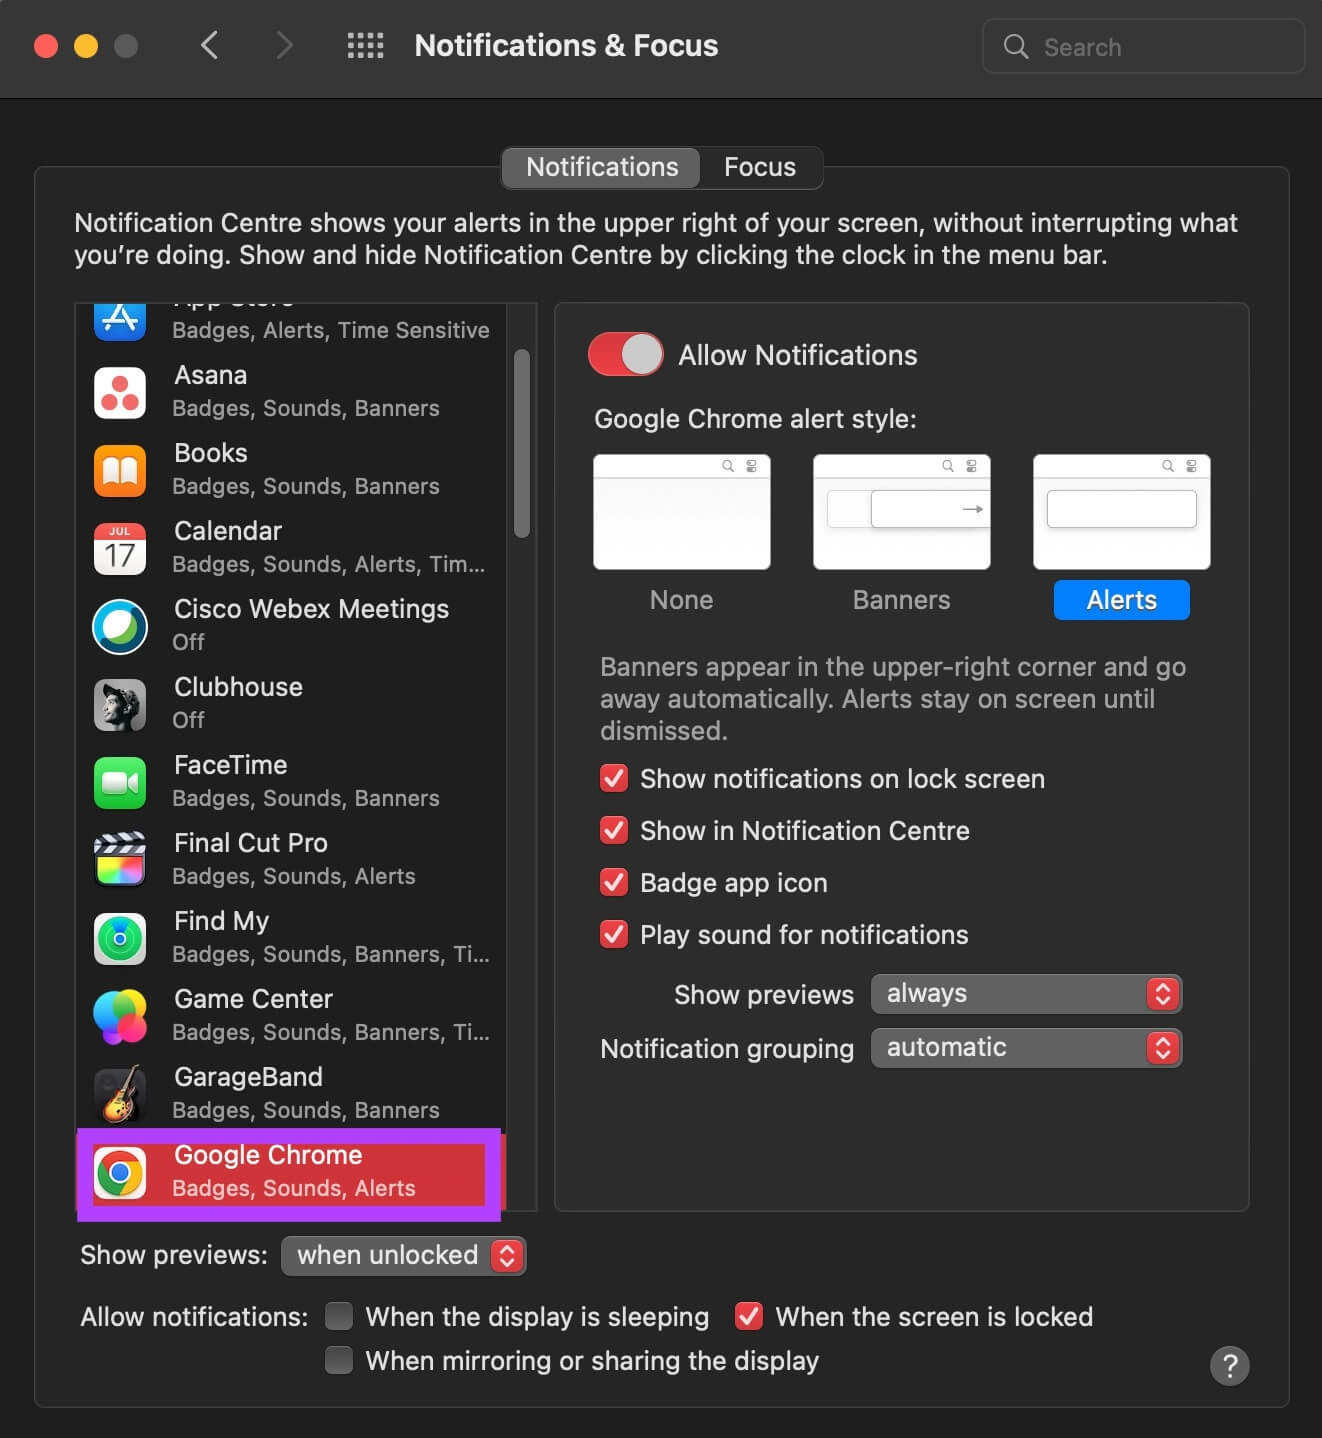Switch to the Focus tab
This screenshot has width=1322, height=1438.
click(760, 167)
